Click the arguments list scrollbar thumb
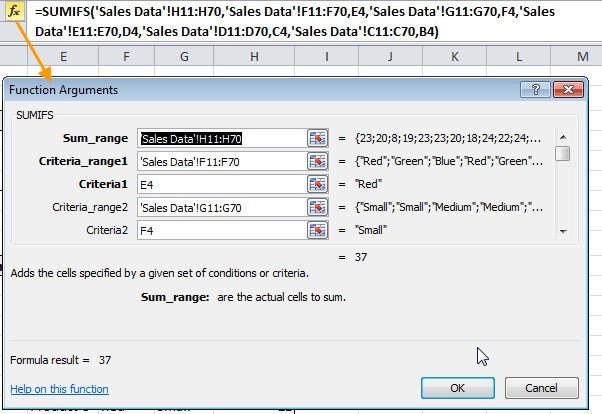This screenshot has height=414, width=602. [563, 153]
